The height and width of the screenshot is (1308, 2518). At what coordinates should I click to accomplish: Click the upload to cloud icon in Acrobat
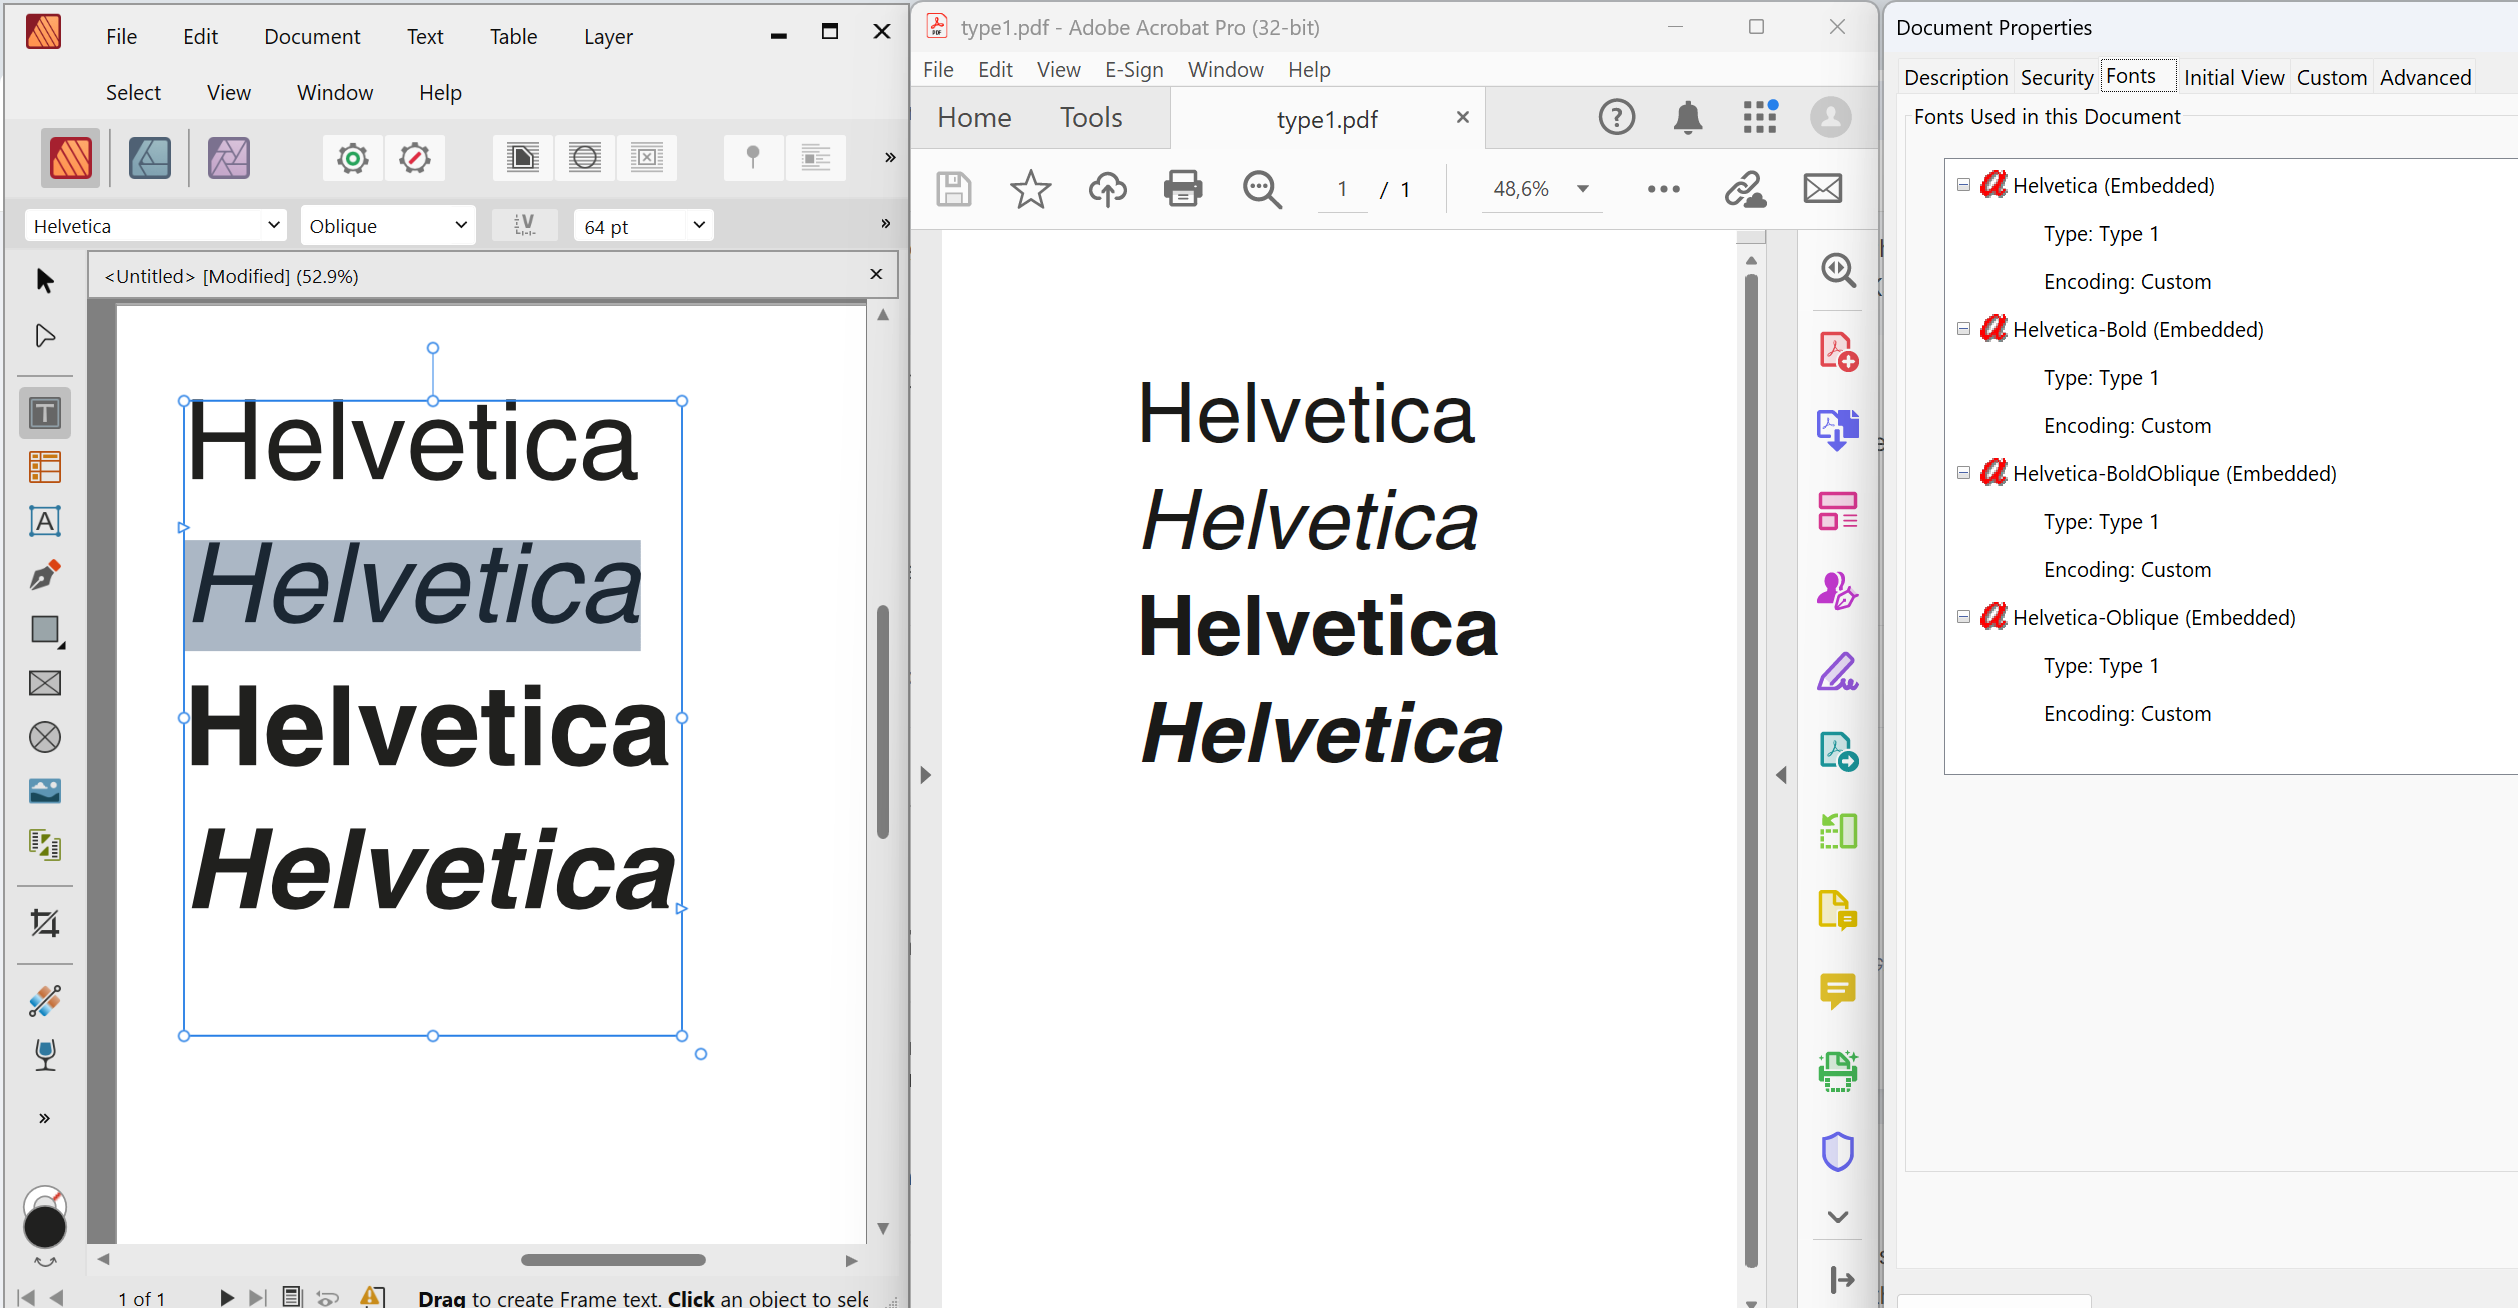point(1107,188)
